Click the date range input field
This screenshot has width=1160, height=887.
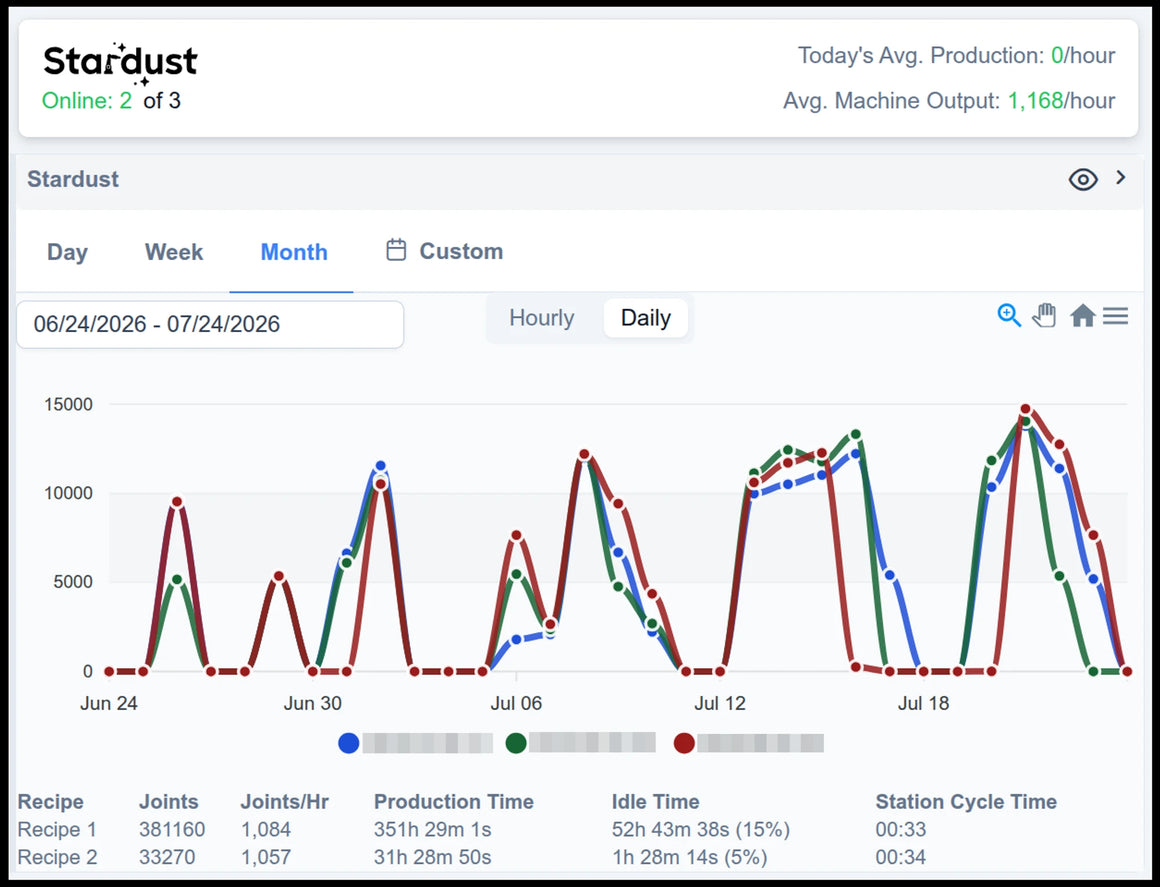click(x=210, y=324)
